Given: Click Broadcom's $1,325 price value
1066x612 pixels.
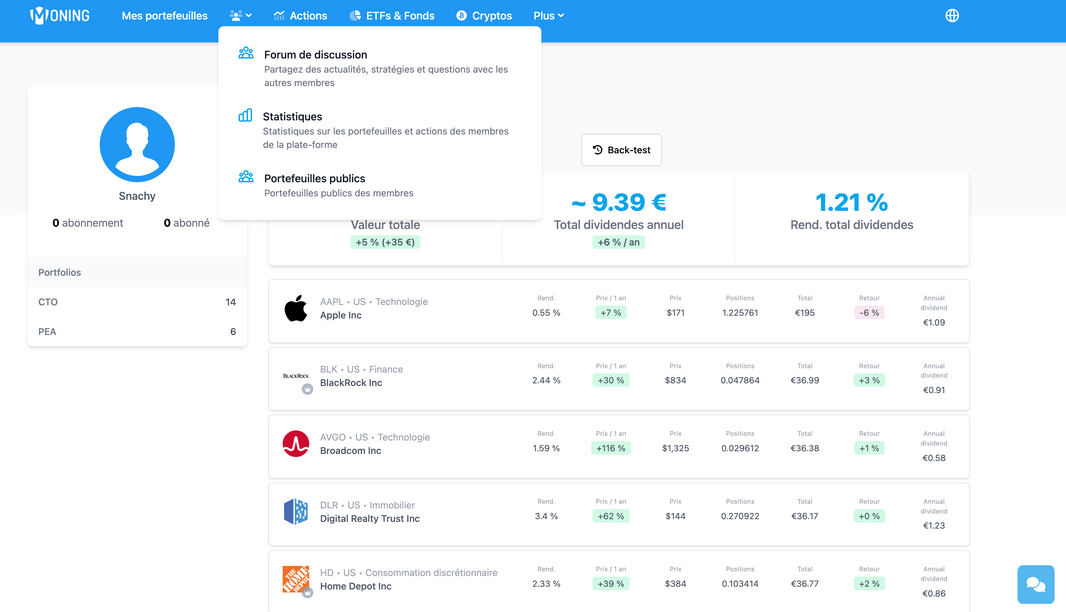Looking at the screenshot, I should pos(675,448).
